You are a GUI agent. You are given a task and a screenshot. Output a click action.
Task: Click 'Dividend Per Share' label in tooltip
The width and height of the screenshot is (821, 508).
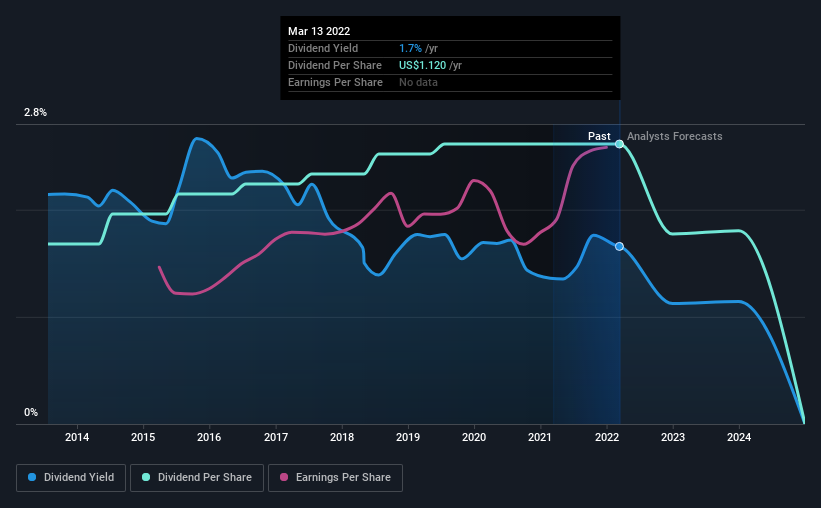point(335,65)
